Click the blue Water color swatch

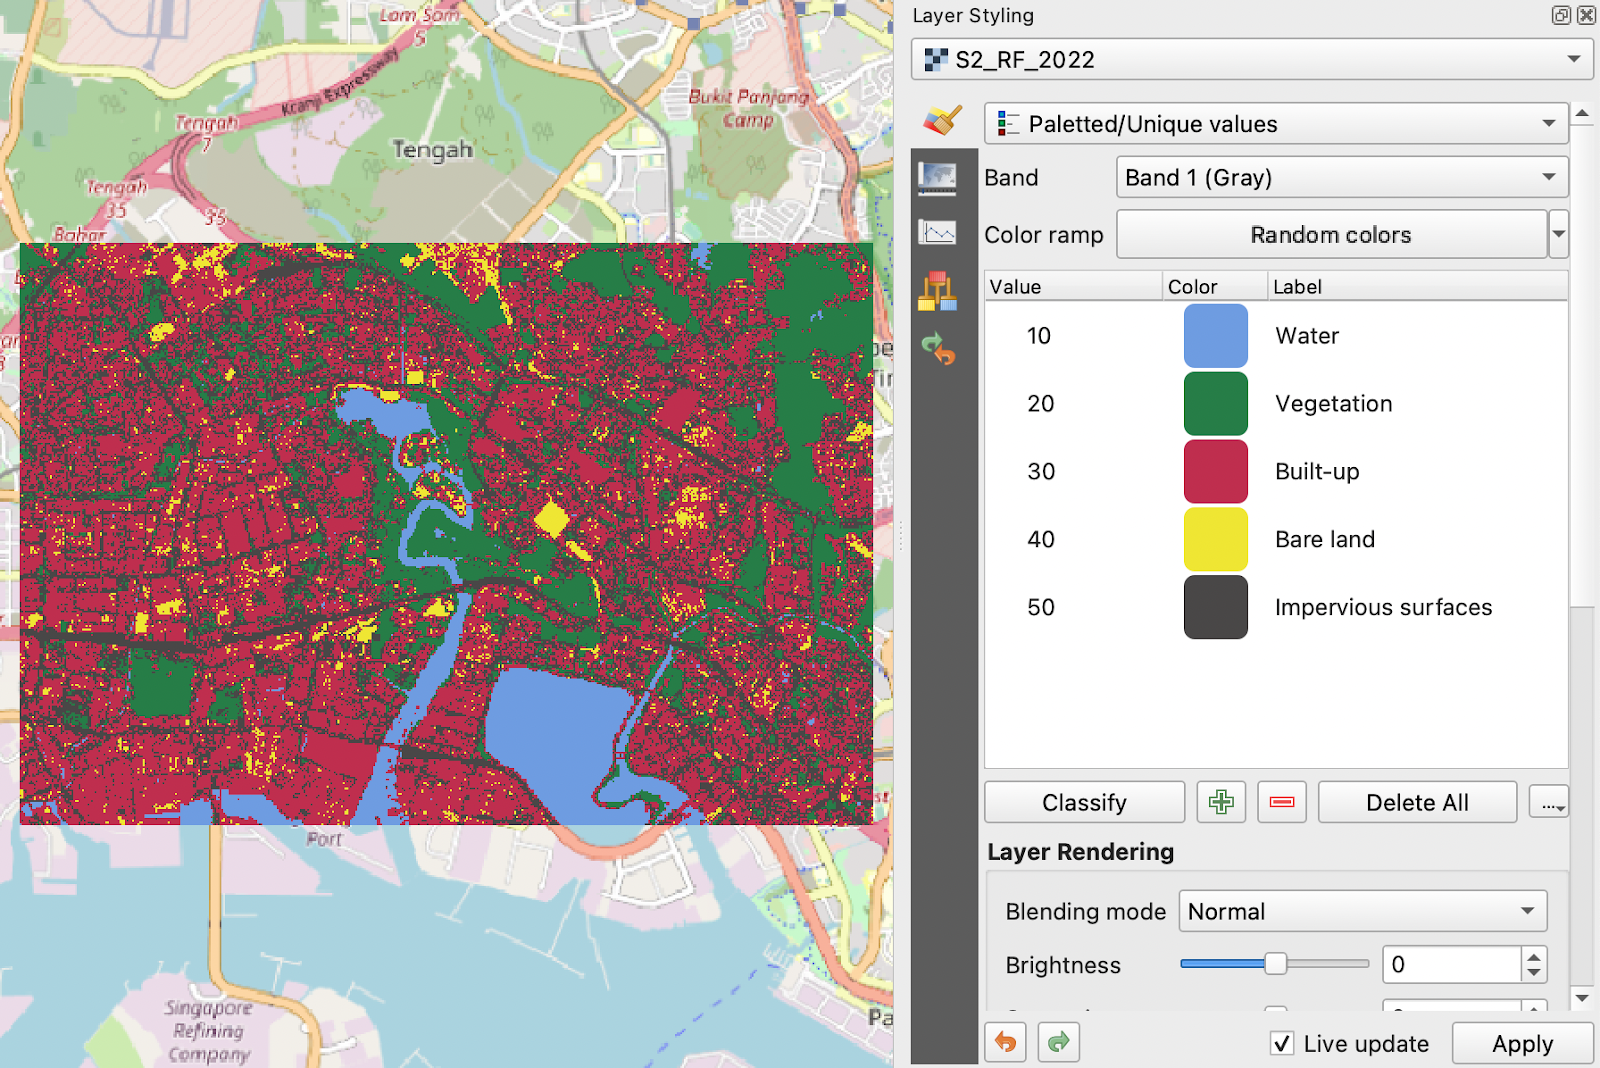tap(1215, 336)
